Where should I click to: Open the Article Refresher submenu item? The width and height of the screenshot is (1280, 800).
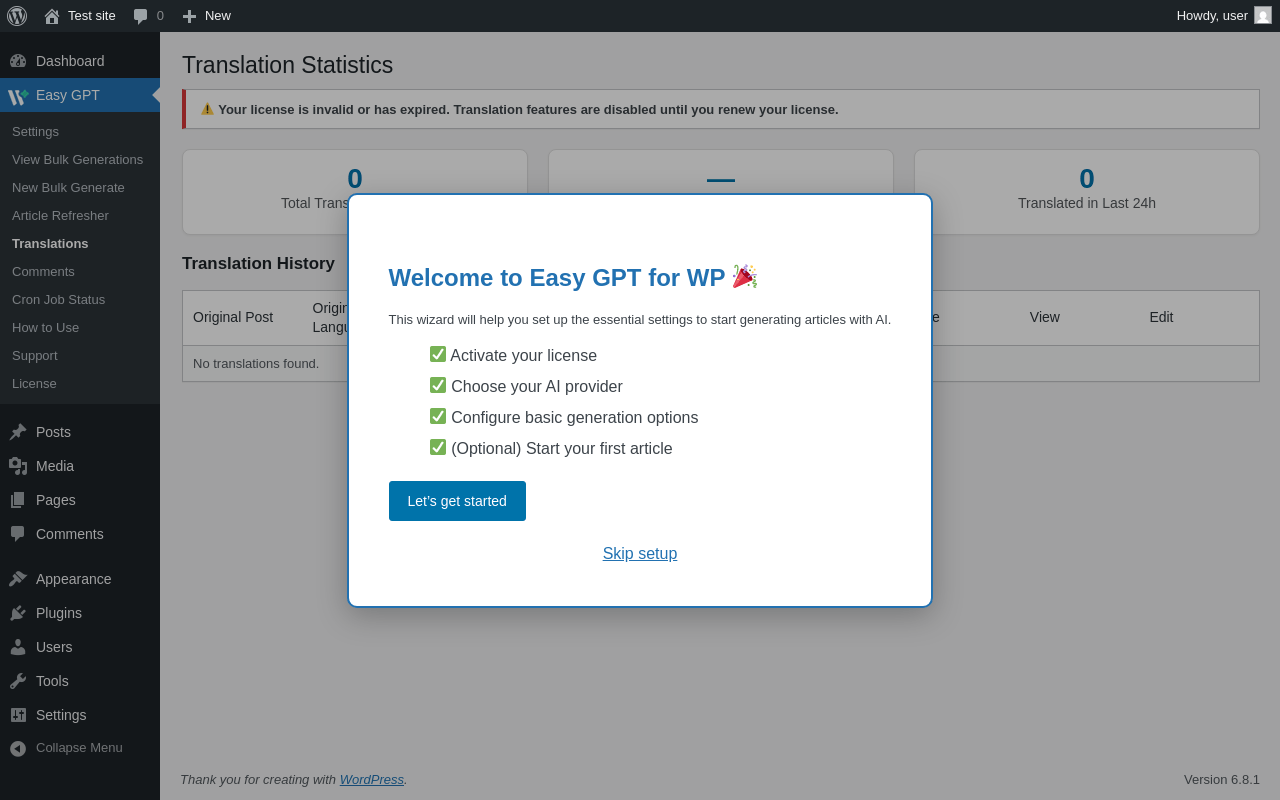click(60, 215)
